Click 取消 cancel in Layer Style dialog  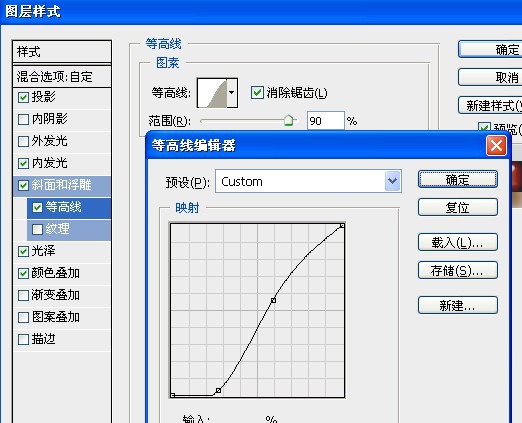coord(490,77)
